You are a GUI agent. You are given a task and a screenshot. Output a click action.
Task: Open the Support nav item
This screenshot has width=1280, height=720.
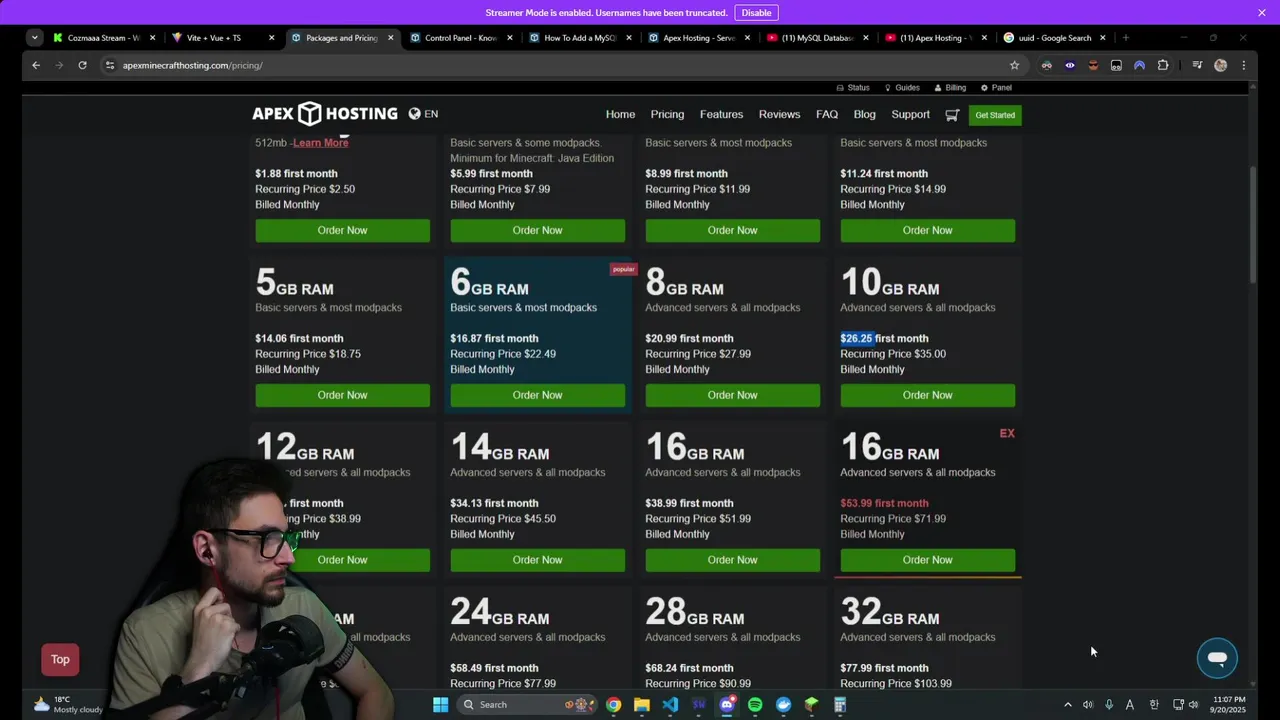coord(910,114)
